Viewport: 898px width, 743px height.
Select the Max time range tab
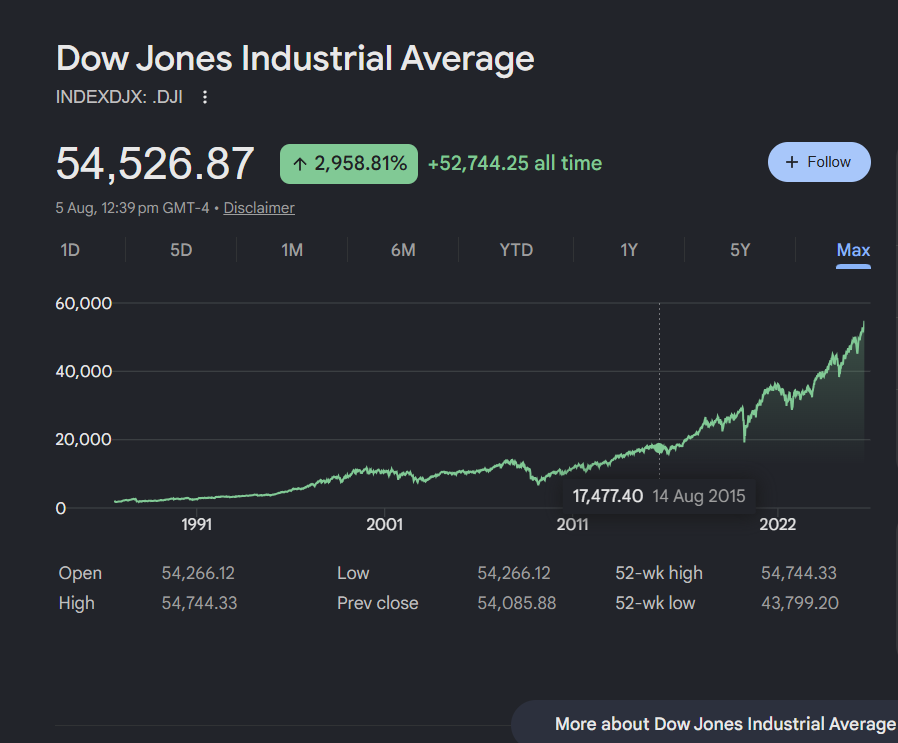coord(853,250)
